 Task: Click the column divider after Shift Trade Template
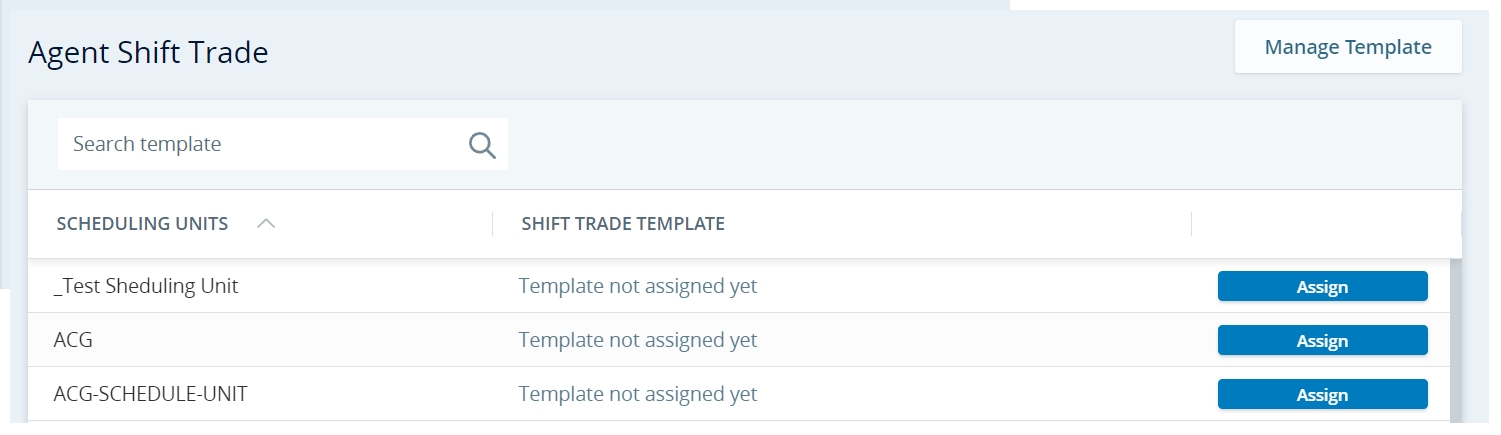coord(1191,224)
